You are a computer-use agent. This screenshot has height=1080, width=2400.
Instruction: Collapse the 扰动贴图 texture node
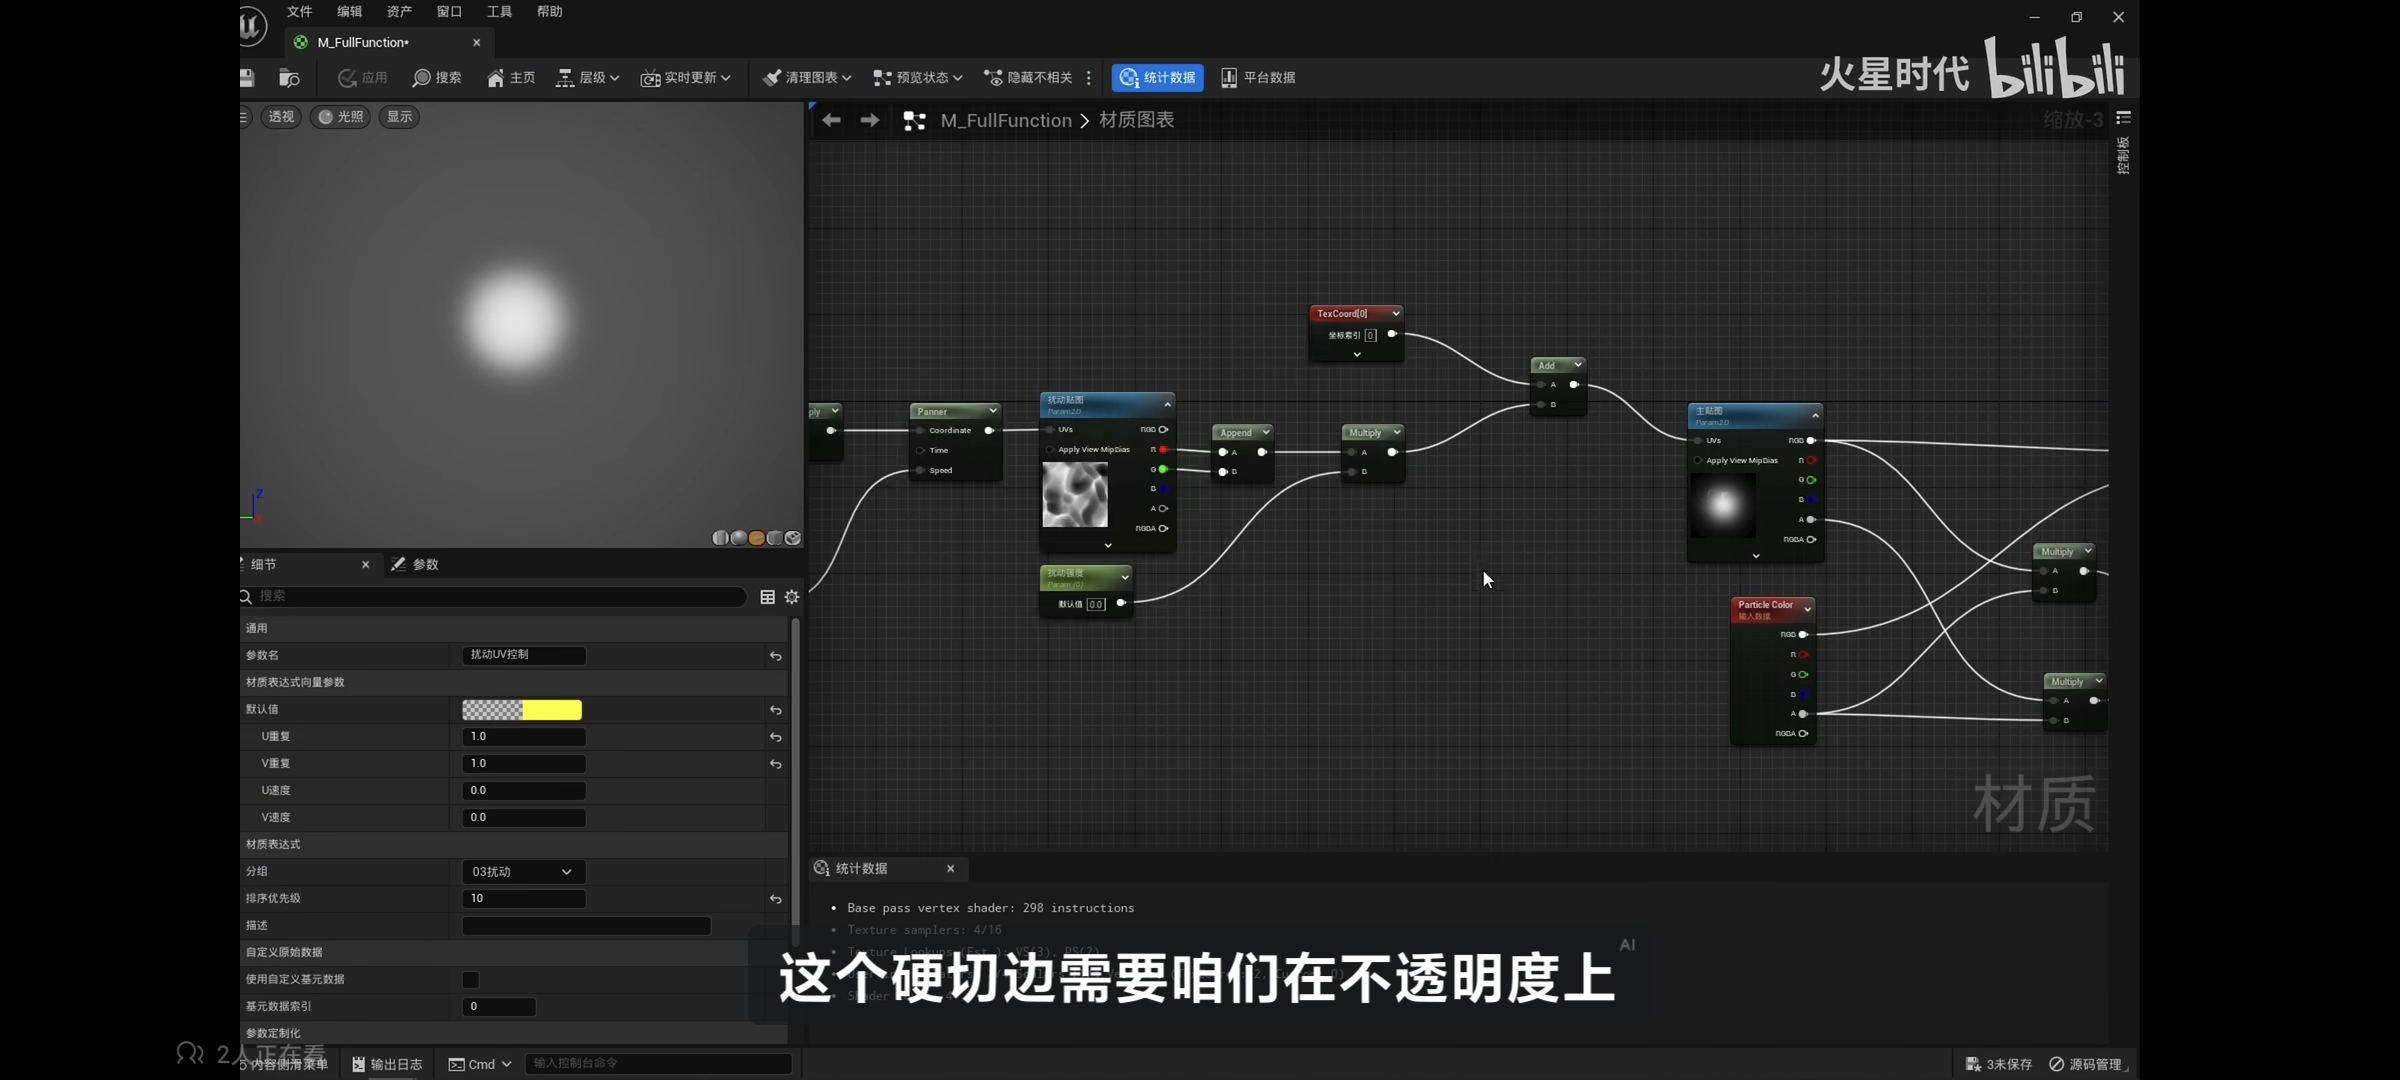(1167, 404)
